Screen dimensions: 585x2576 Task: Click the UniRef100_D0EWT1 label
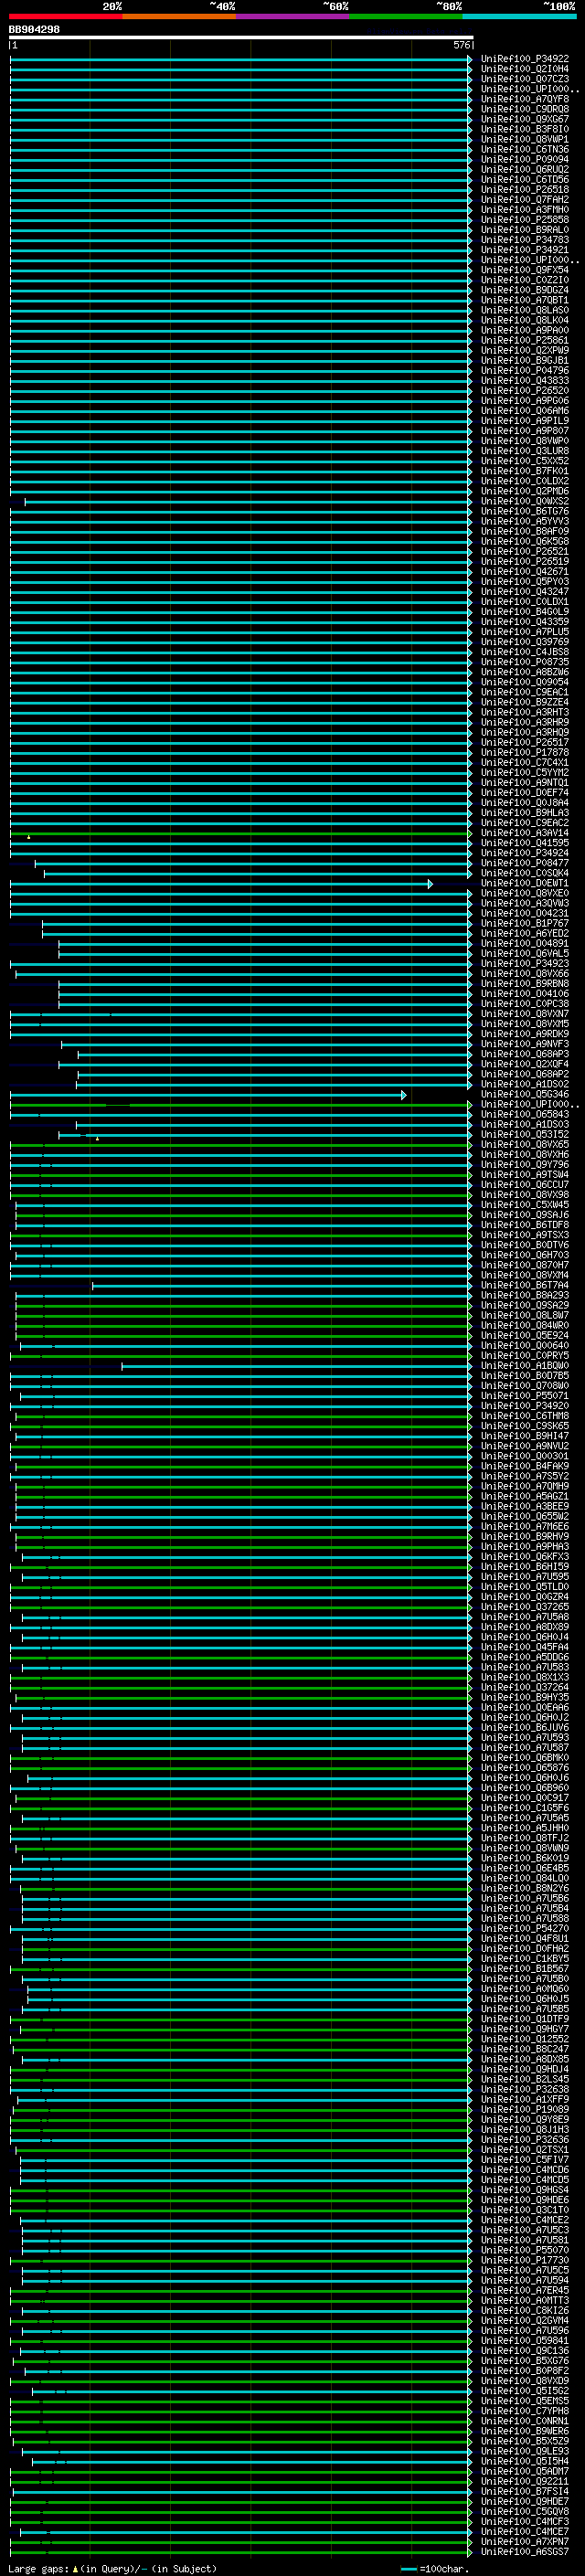524,883
